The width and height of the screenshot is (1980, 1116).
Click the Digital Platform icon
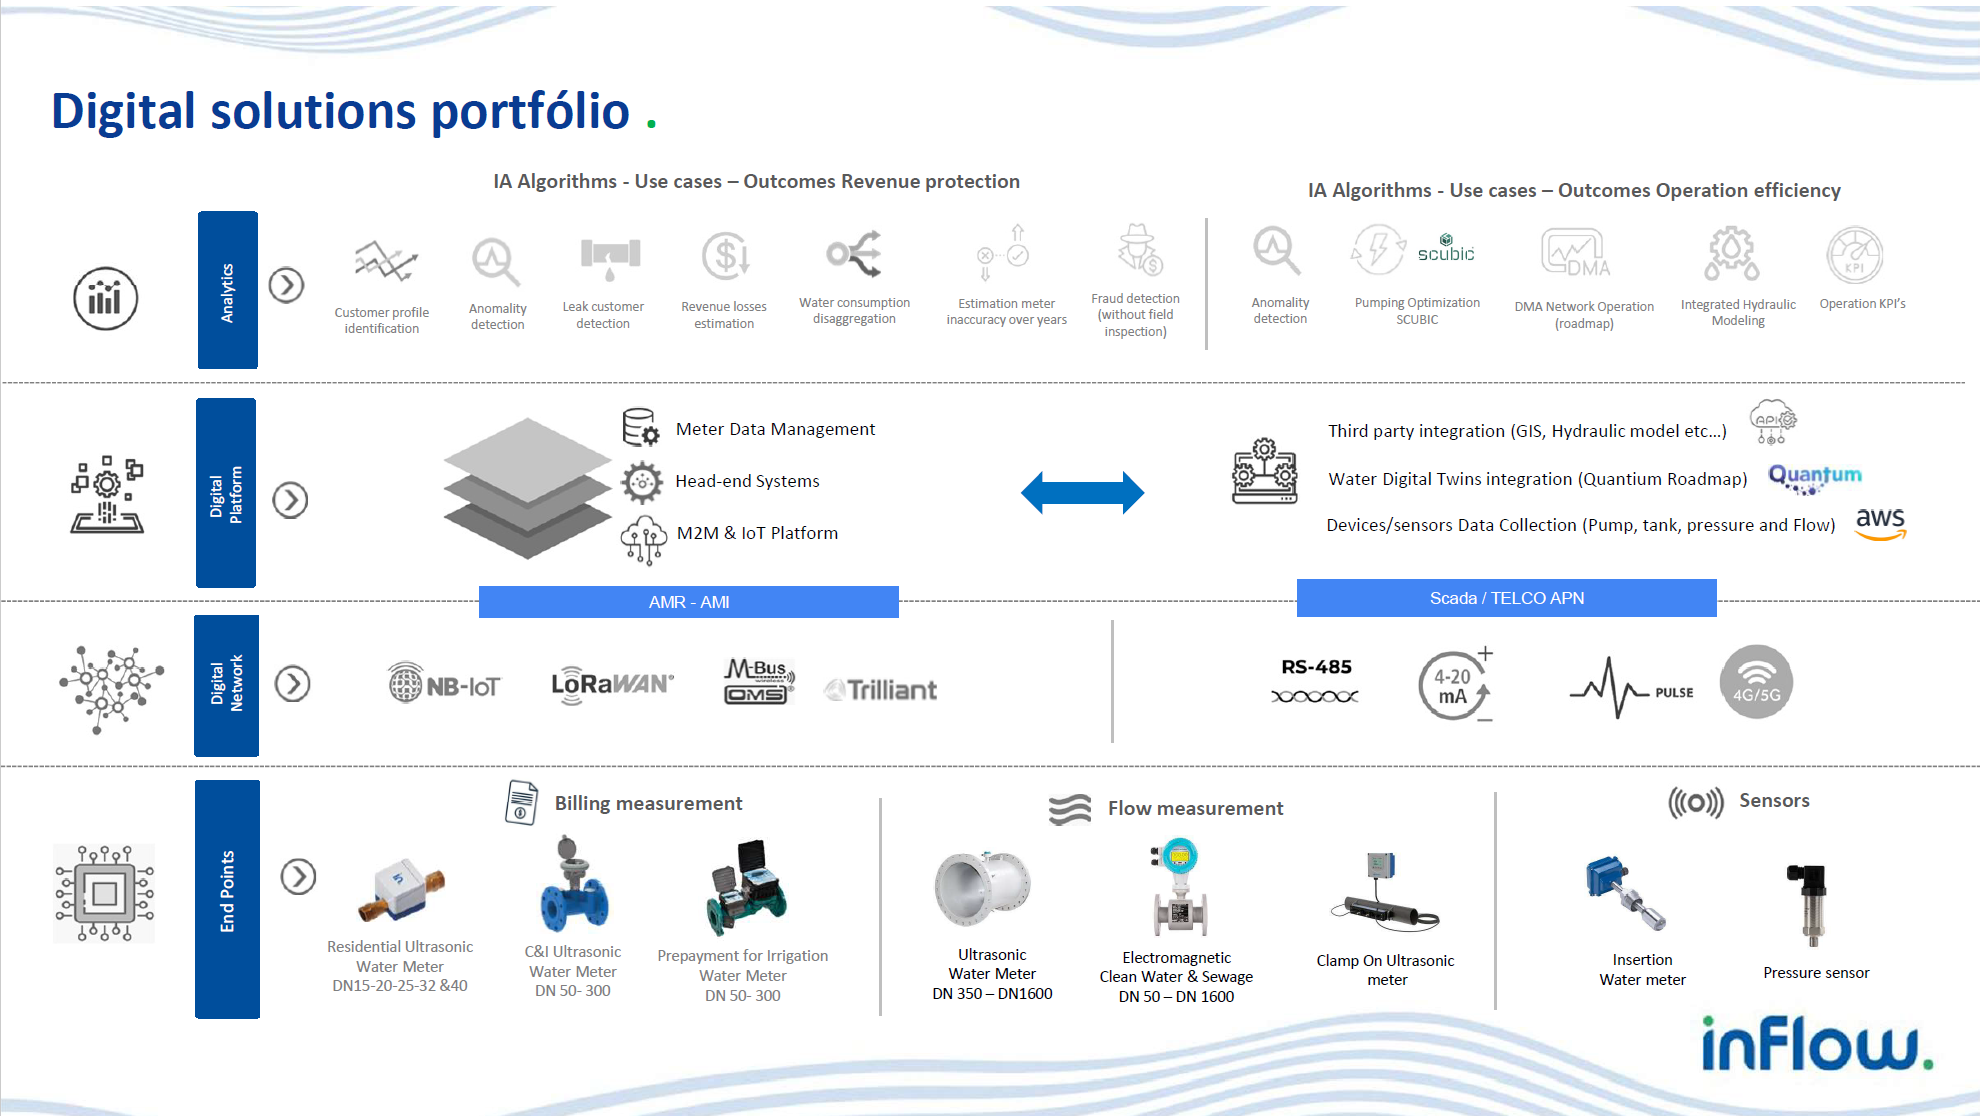point(102,496)
